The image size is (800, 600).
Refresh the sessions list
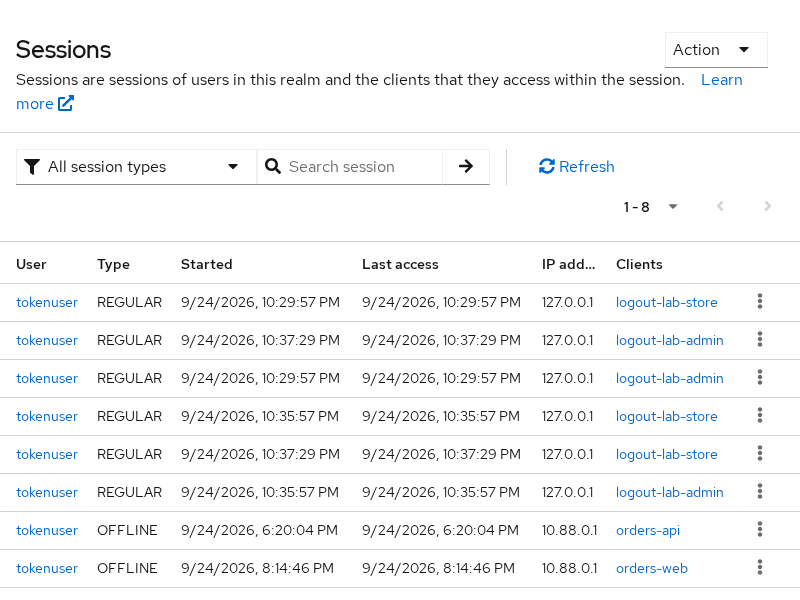click(x=577, y=166)
